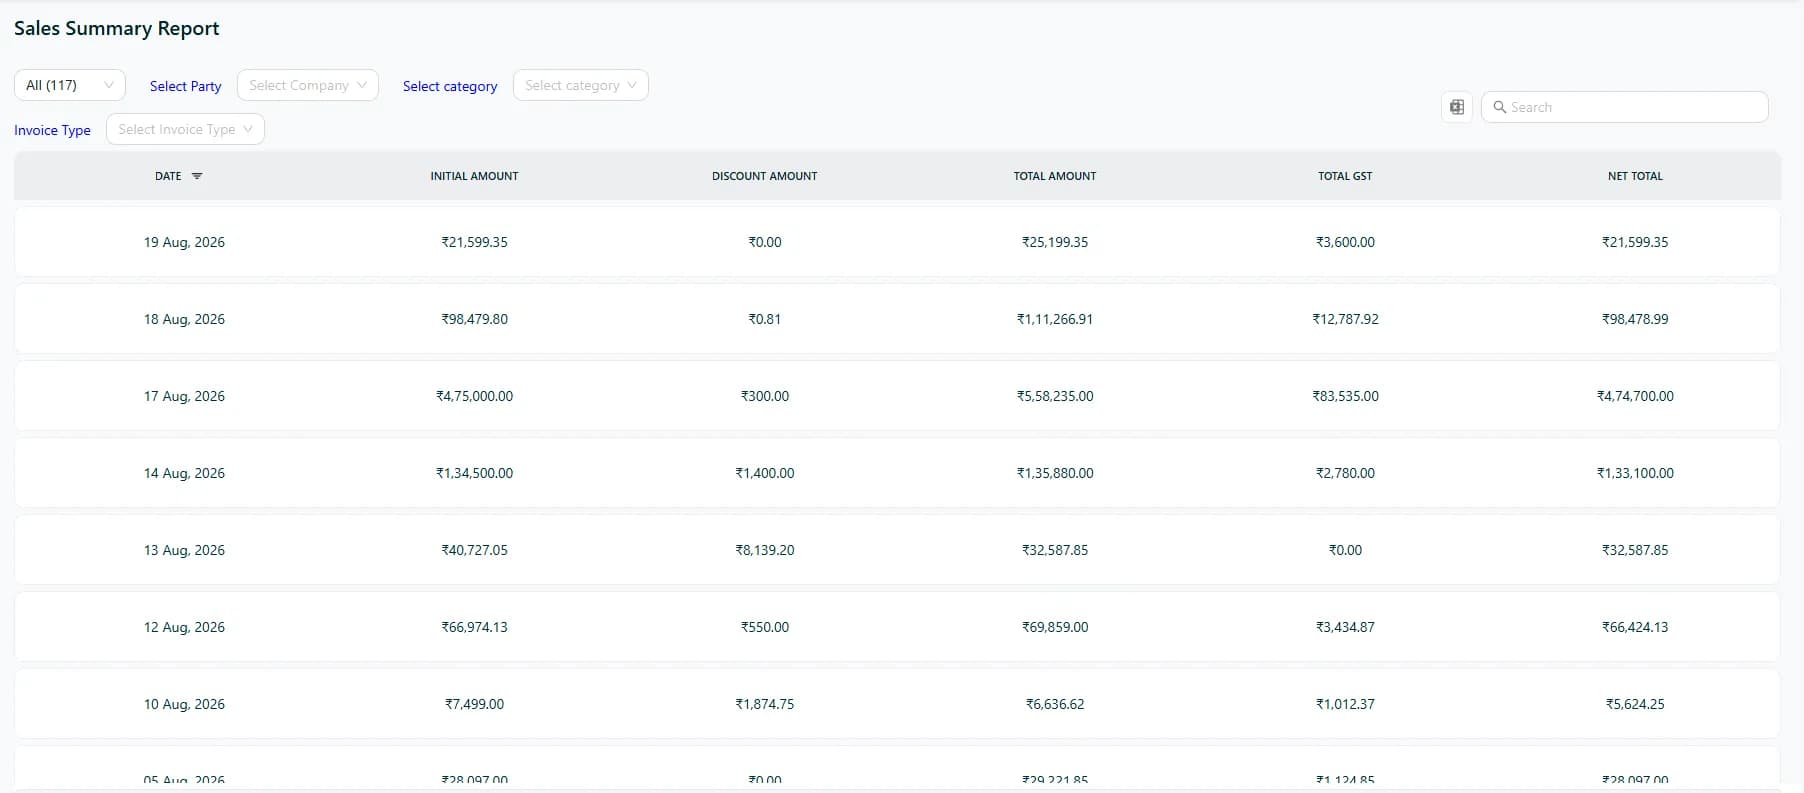This screenshot has width=1804, height=793.
Task: Select the 13 Aug, 2026 date cell
Action: point(184,550)
